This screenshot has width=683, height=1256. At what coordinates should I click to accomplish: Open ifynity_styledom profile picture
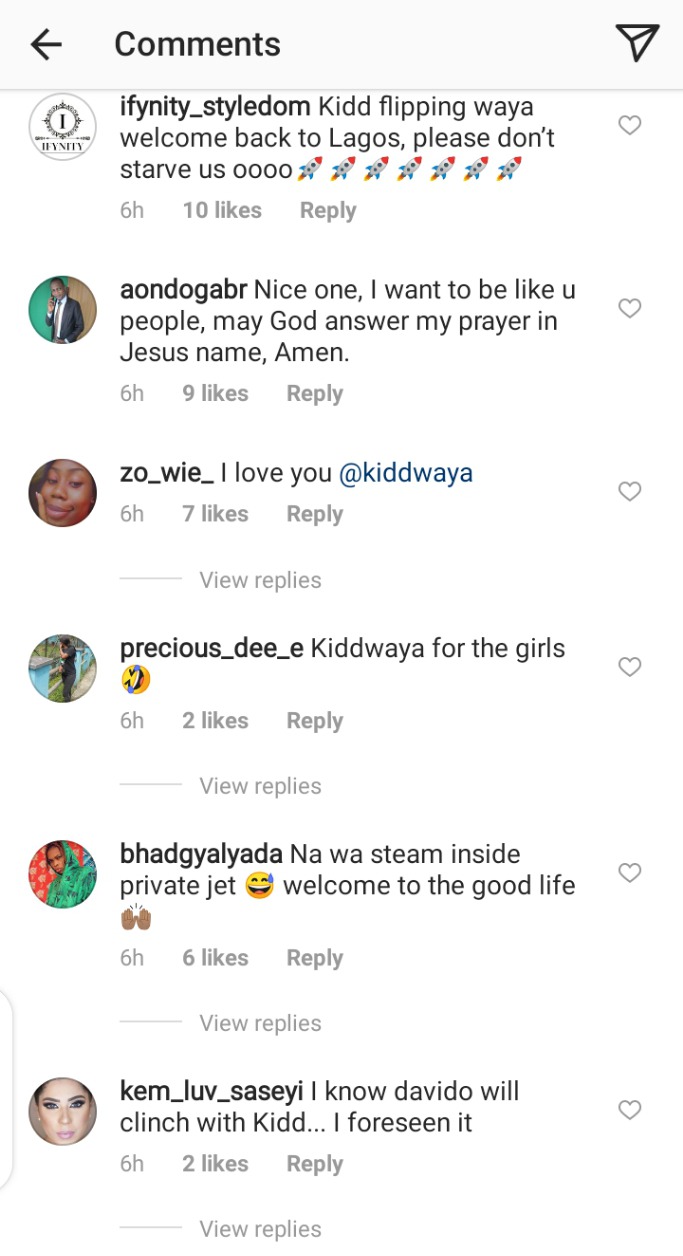(62, 127)
